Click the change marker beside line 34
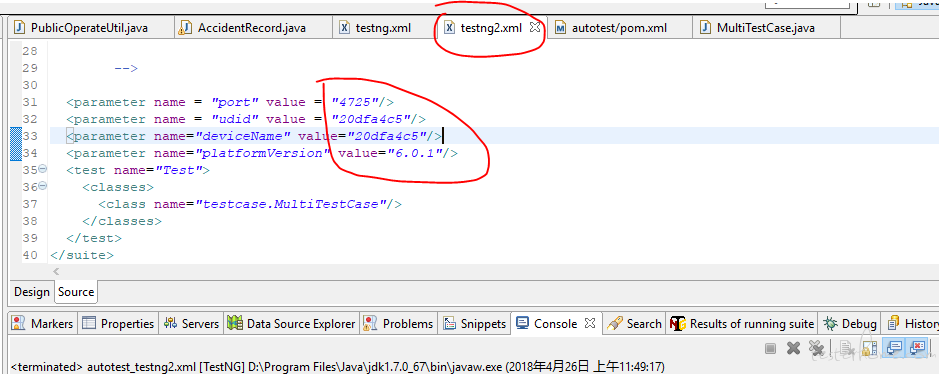 (x=16, y=153)
